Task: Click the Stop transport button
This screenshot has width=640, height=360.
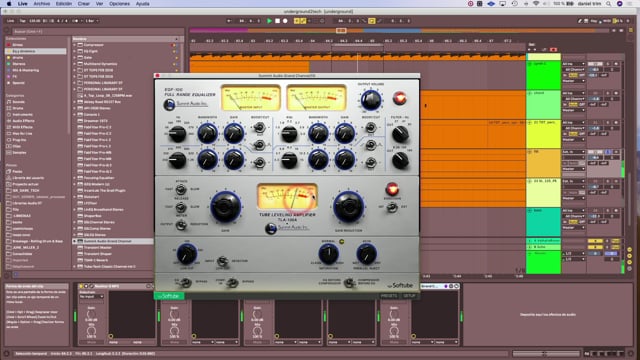Action: [x=278, y=21]
